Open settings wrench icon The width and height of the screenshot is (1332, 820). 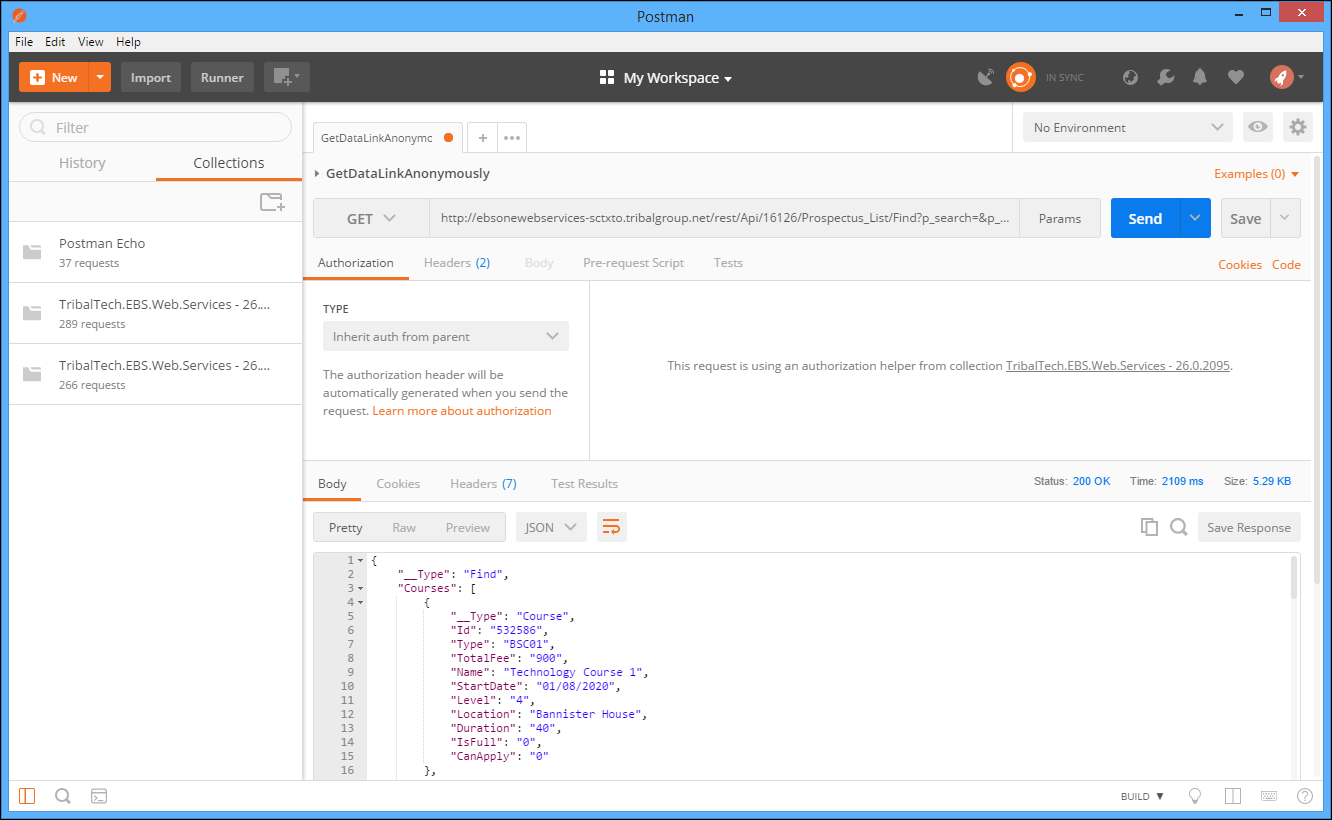tap(1165, 77)
